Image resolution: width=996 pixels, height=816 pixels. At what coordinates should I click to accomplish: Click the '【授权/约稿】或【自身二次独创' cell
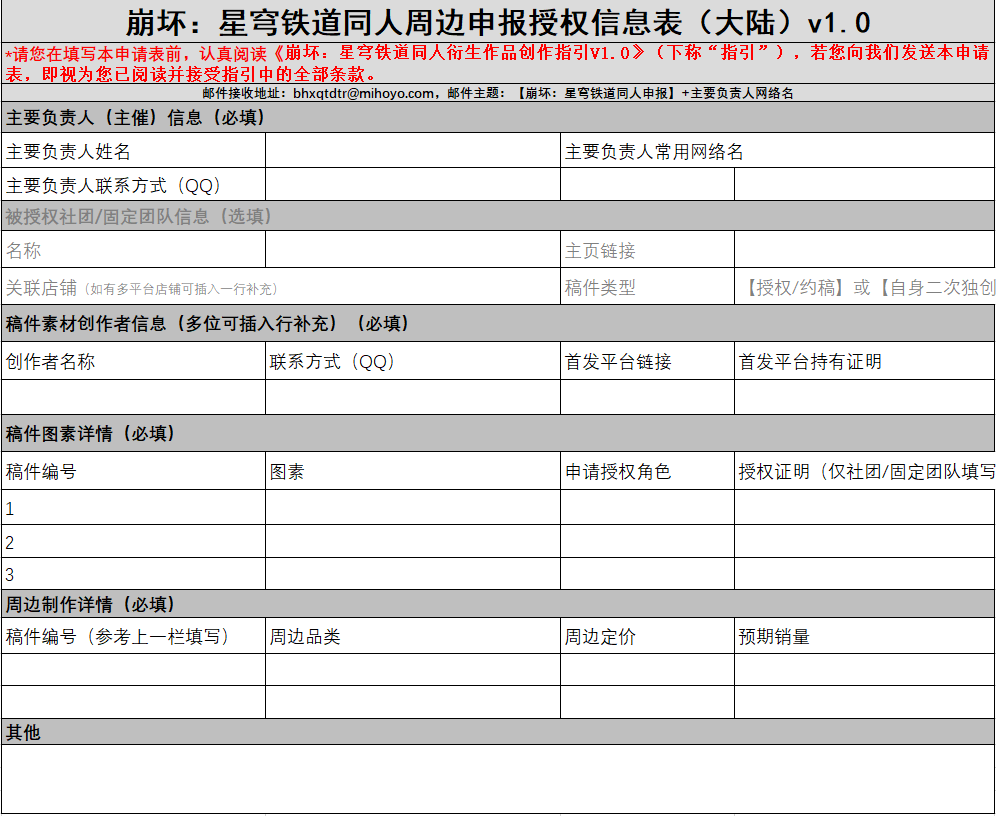click(x=865, y=287)
